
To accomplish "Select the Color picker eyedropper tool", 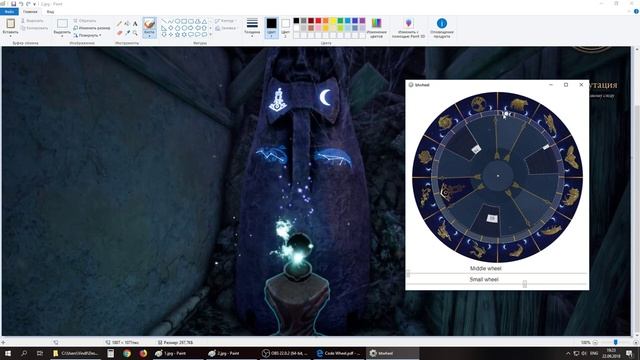I will point(127,32).
